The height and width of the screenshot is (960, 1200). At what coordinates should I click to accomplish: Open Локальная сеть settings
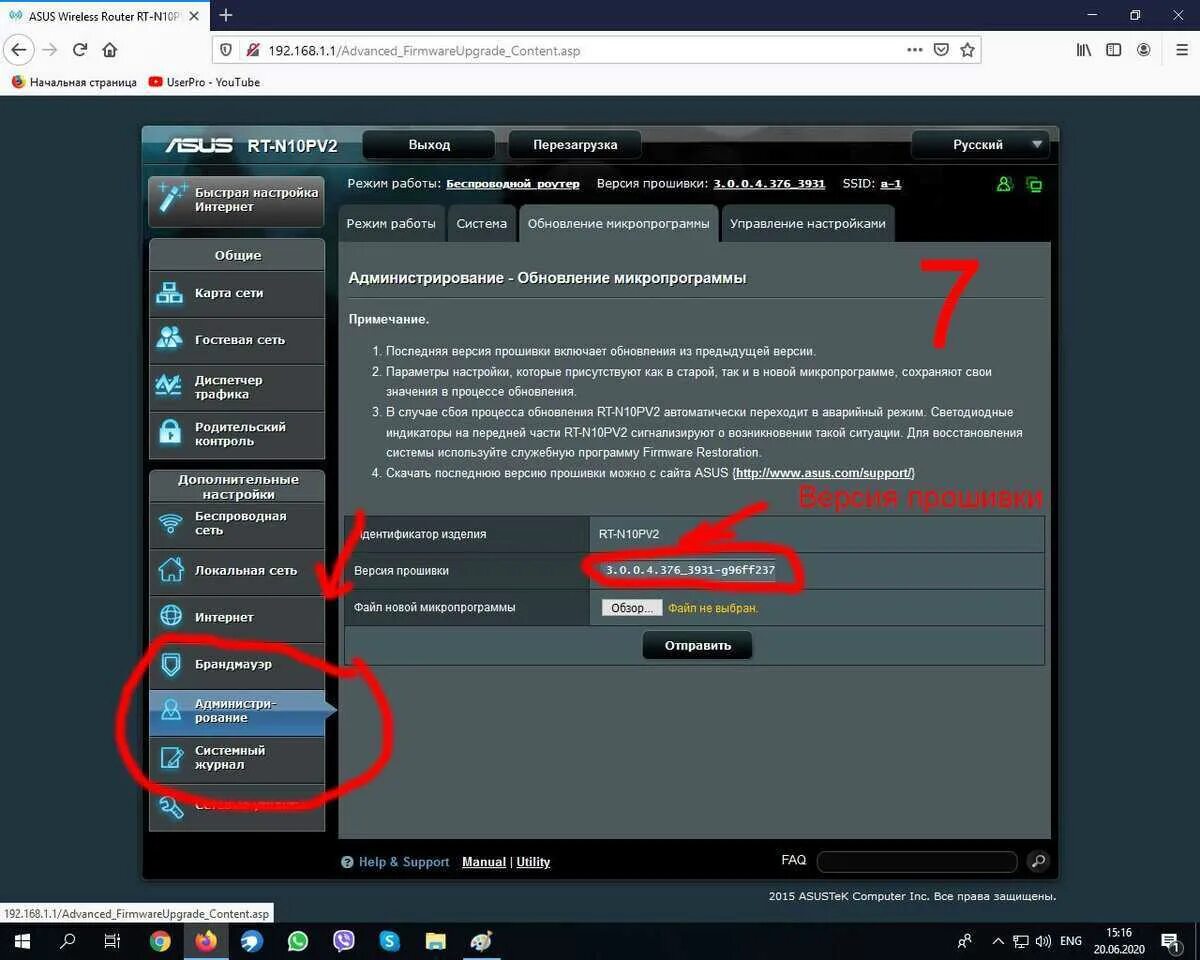[x=237, y=571]
